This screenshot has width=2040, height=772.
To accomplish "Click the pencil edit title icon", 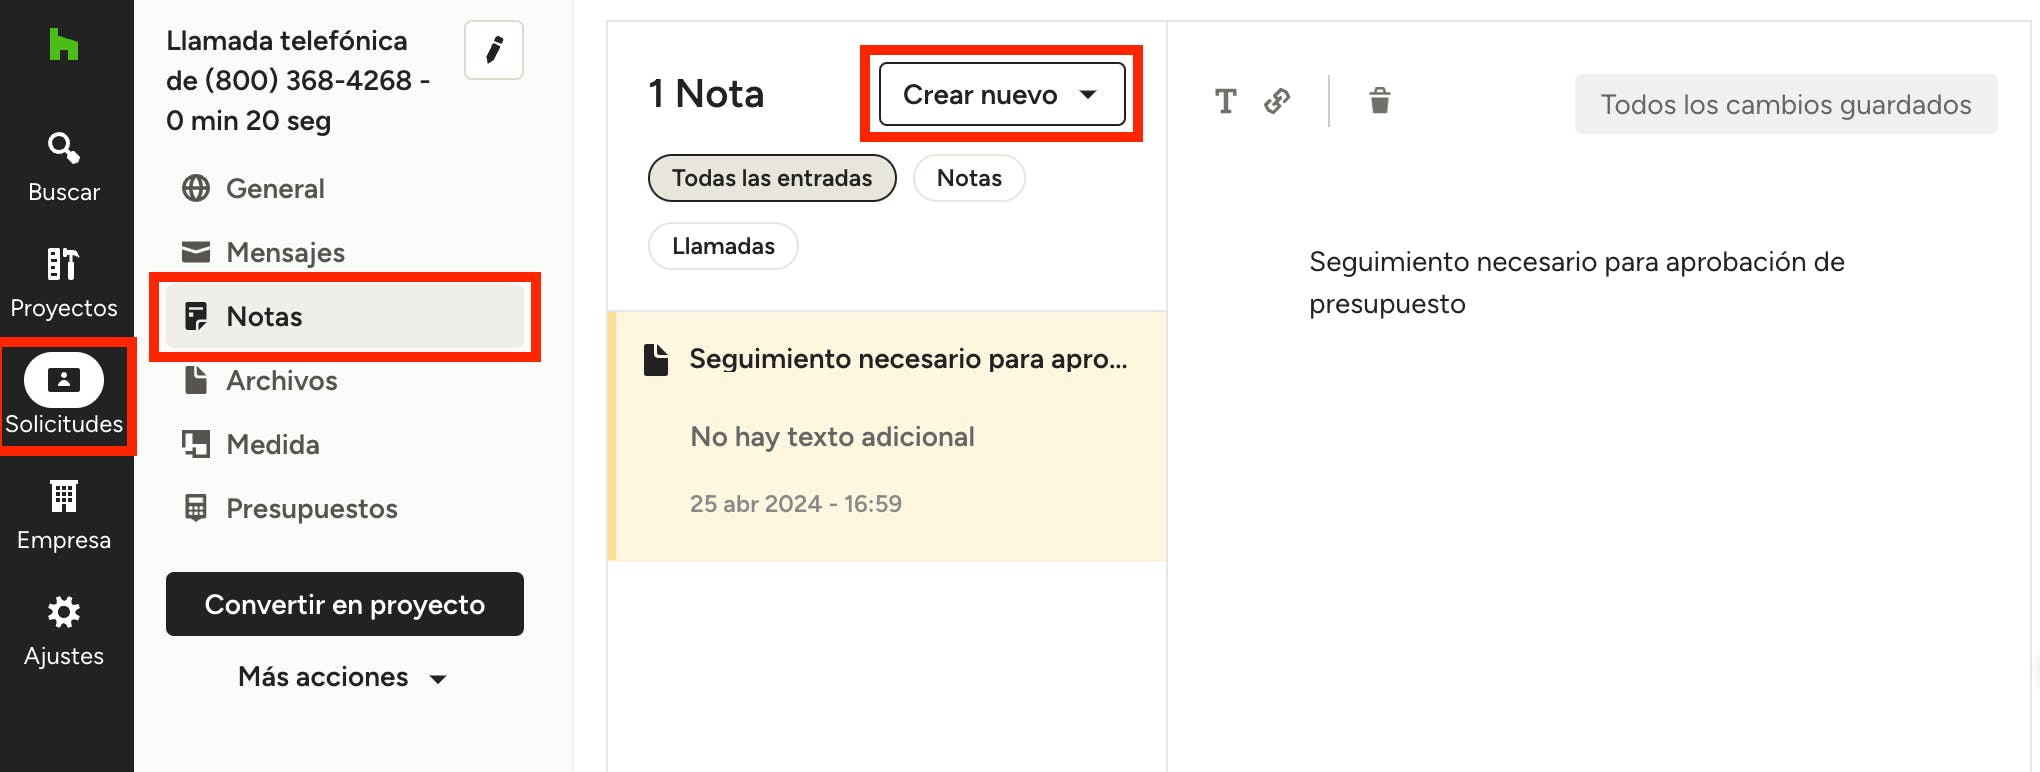I will coord(494,50).
